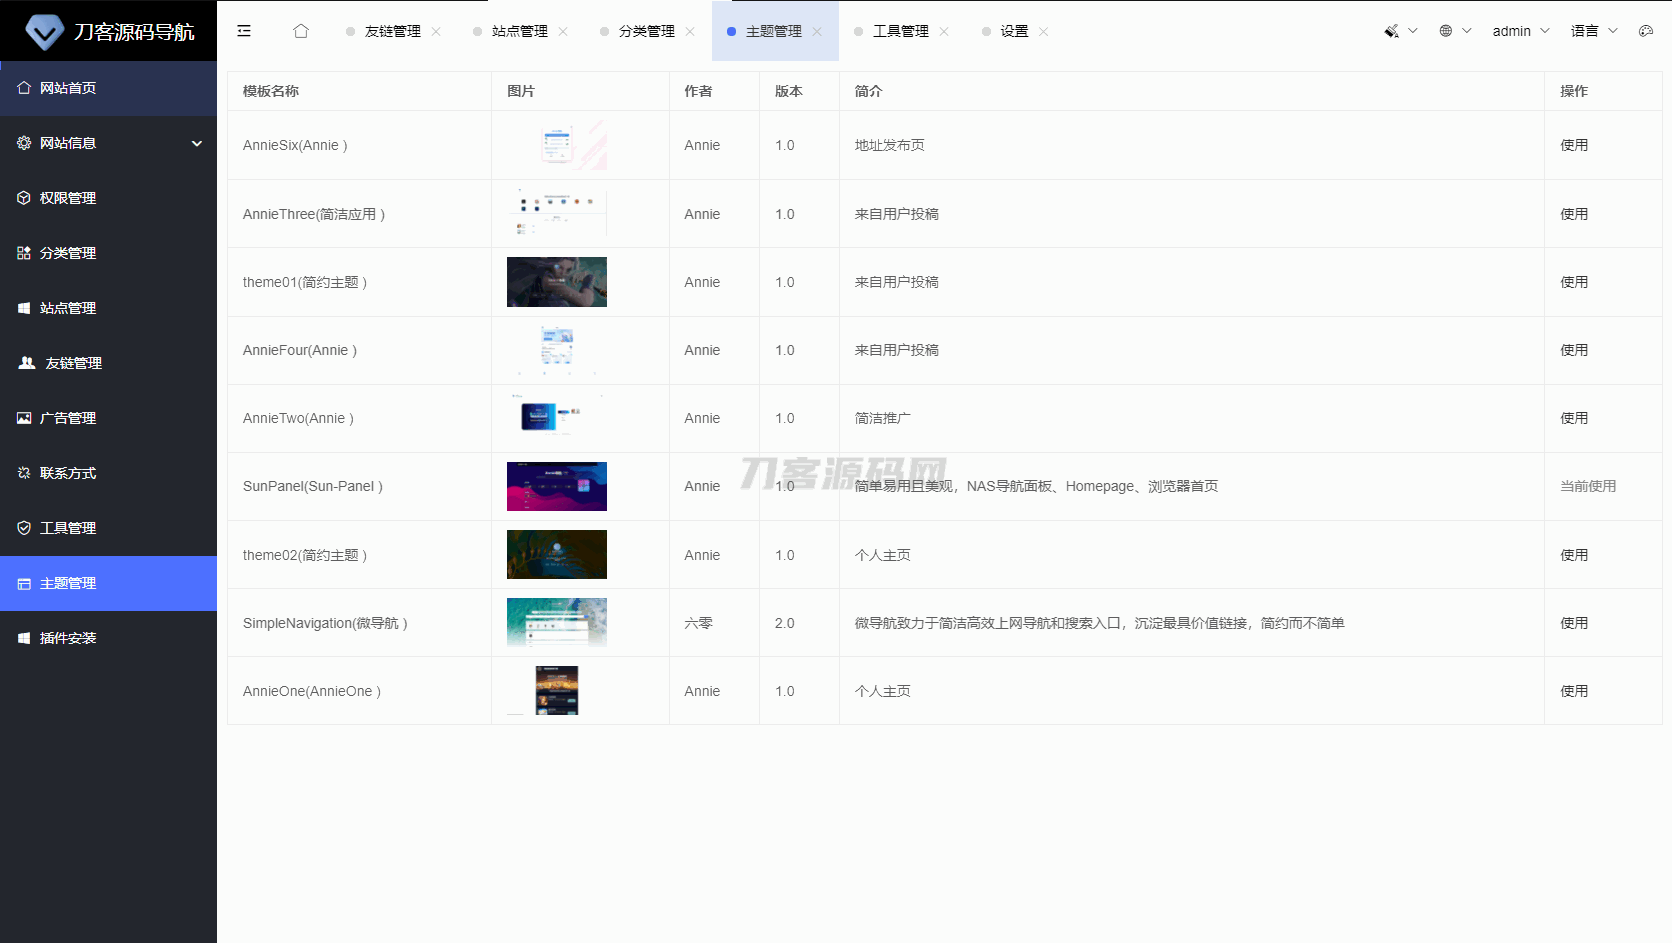Open 权限管理 from the sidebar

click(x=68, y=198)
